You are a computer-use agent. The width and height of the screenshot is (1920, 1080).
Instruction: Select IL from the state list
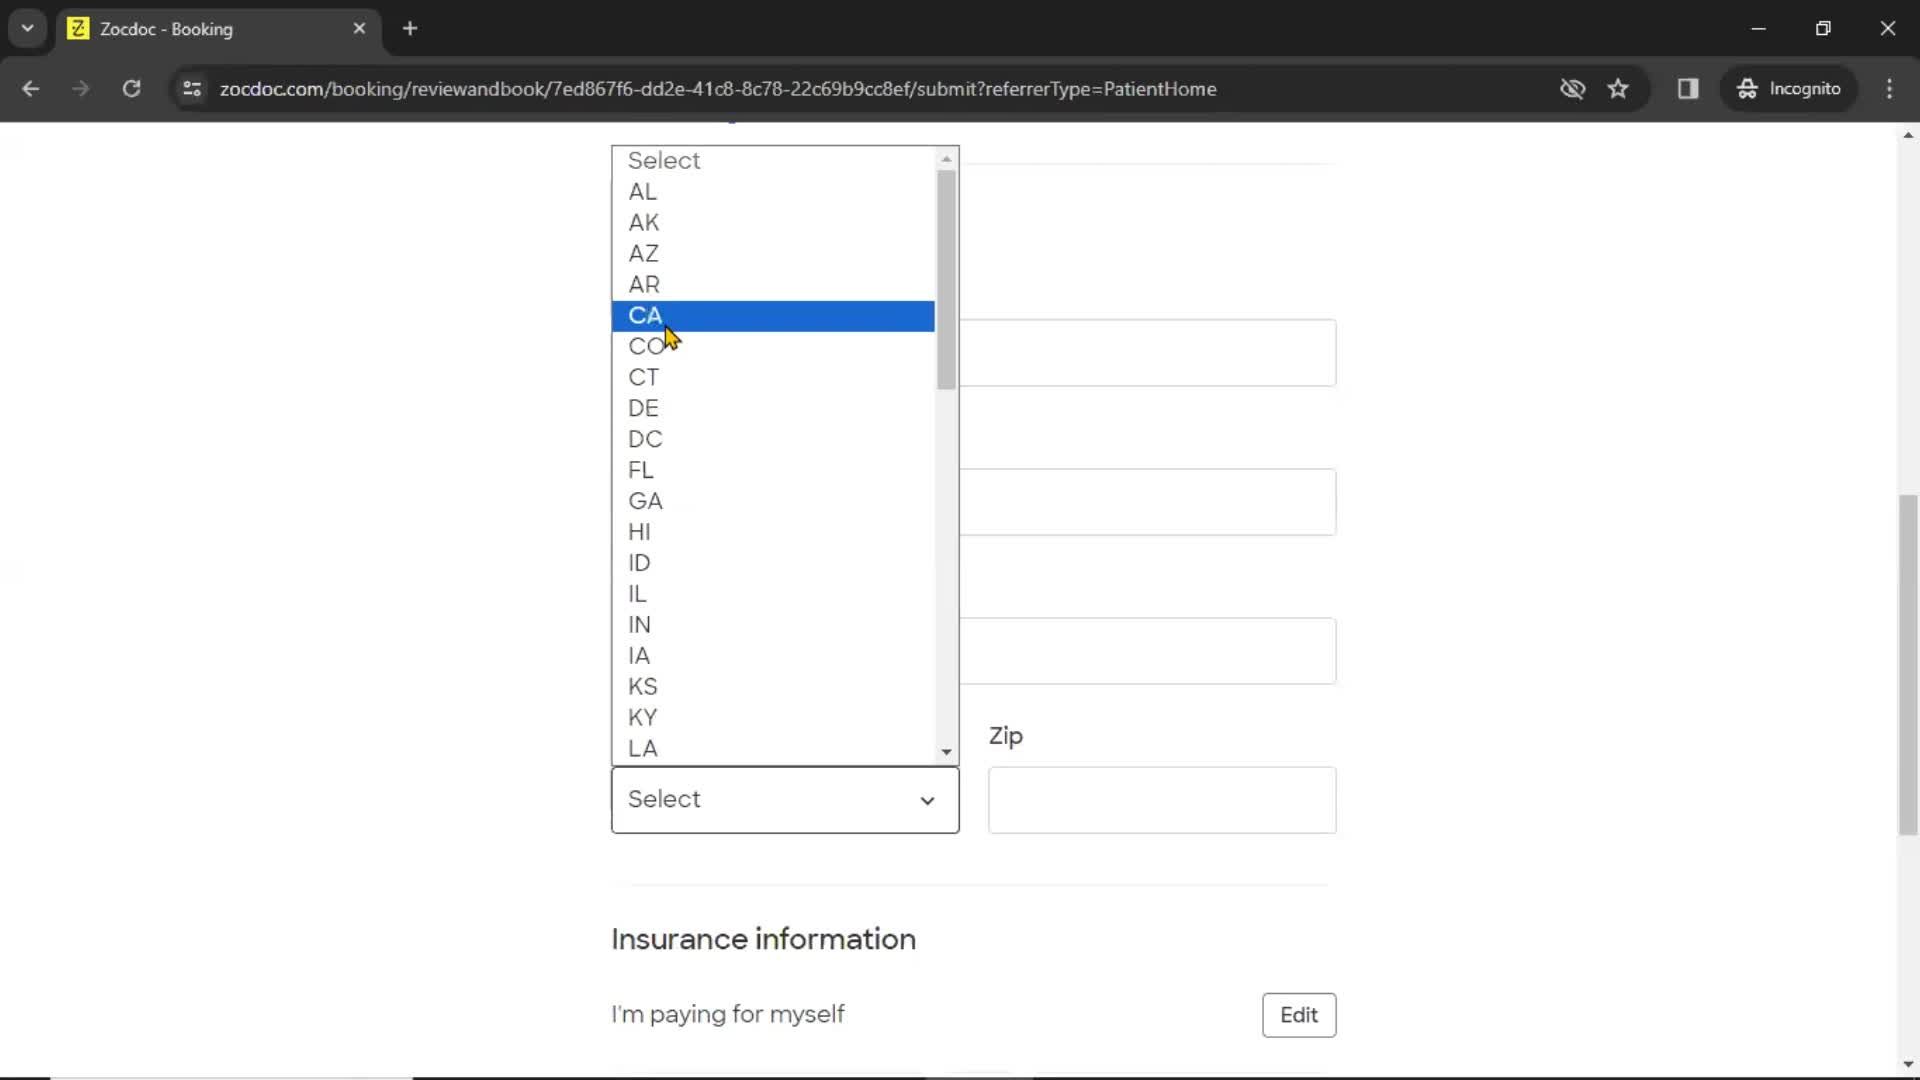click(x=773, y=594)
